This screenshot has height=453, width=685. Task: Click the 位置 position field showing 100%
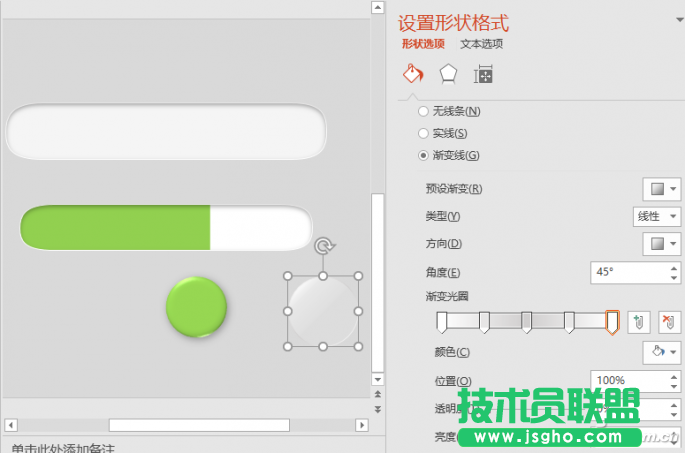pos(624,380)
